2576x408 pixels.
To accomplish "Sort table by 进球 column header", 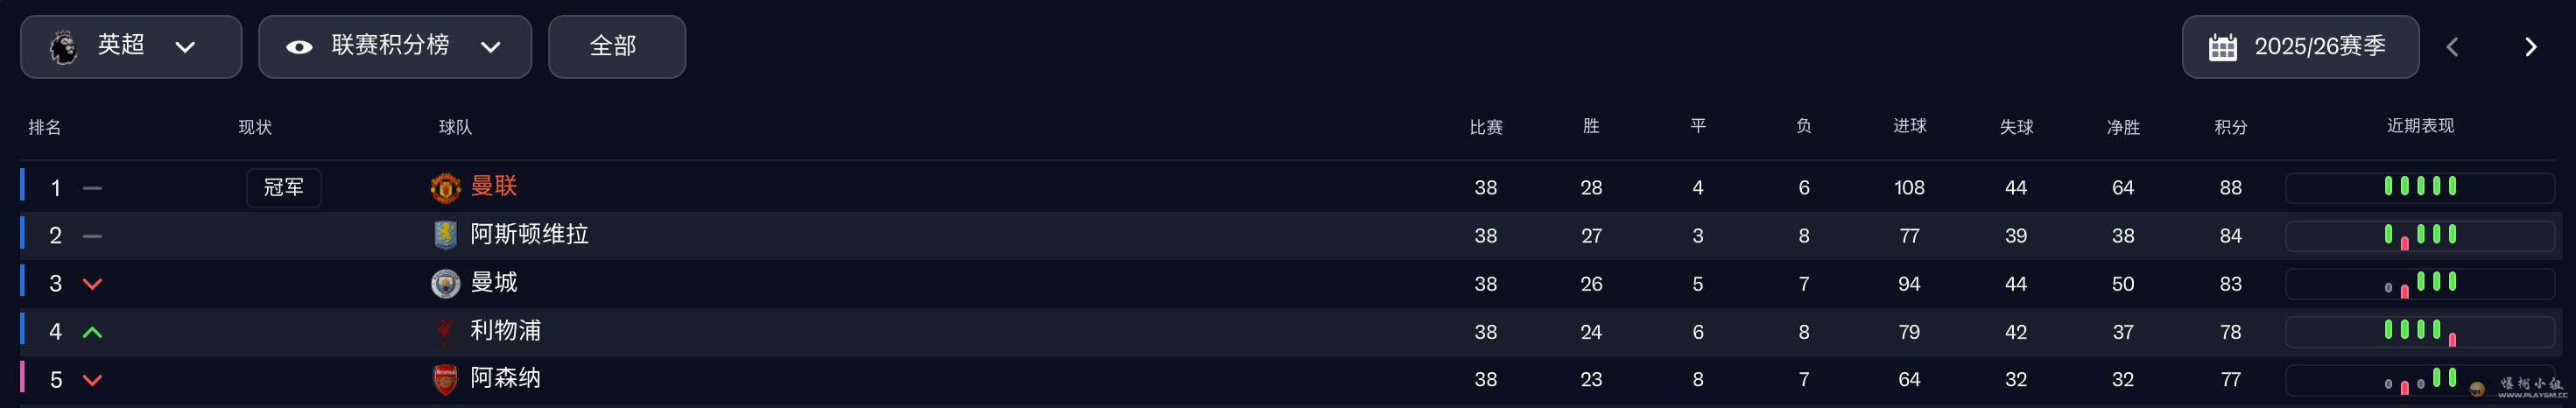I will [x=1909, y=126].
